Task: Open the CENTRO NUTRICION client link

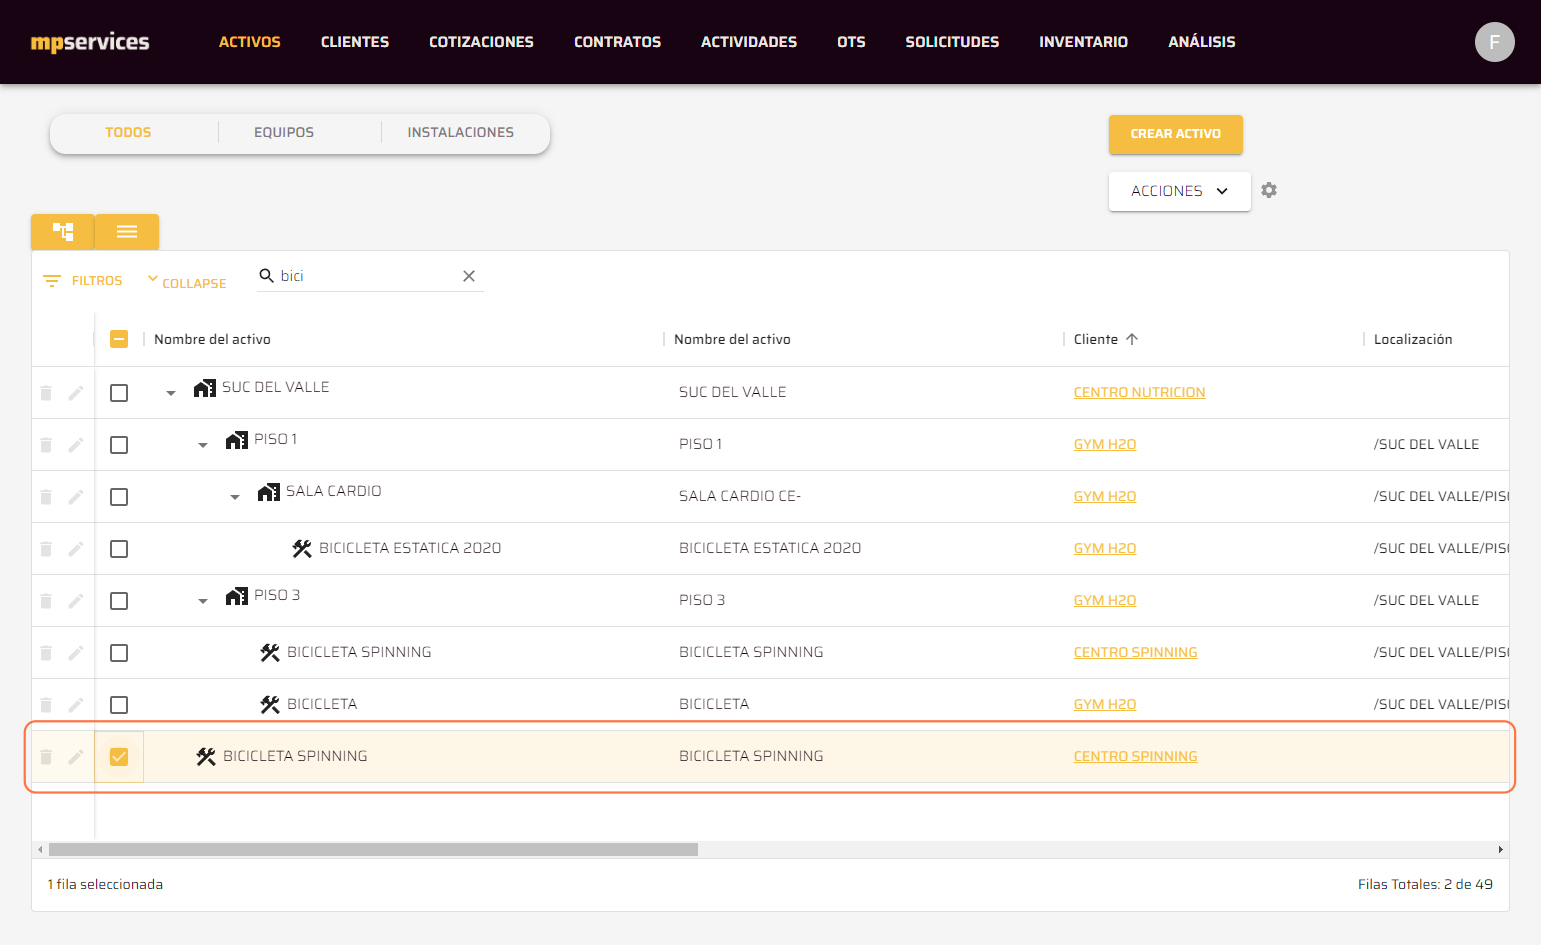Action: [1139, 392]
